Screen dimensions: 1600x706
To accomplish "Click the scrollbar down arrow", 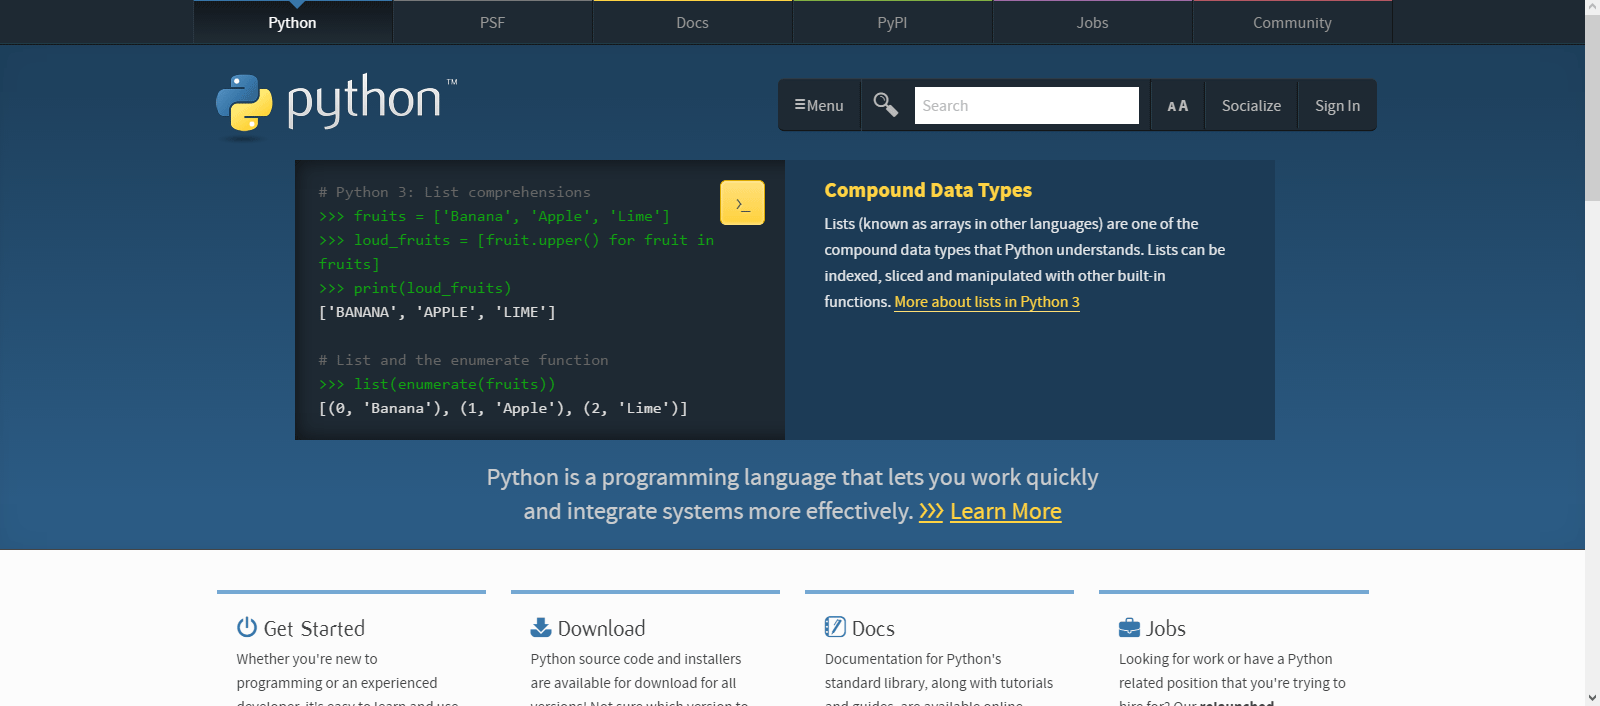I will click(x=1592, y=698).
